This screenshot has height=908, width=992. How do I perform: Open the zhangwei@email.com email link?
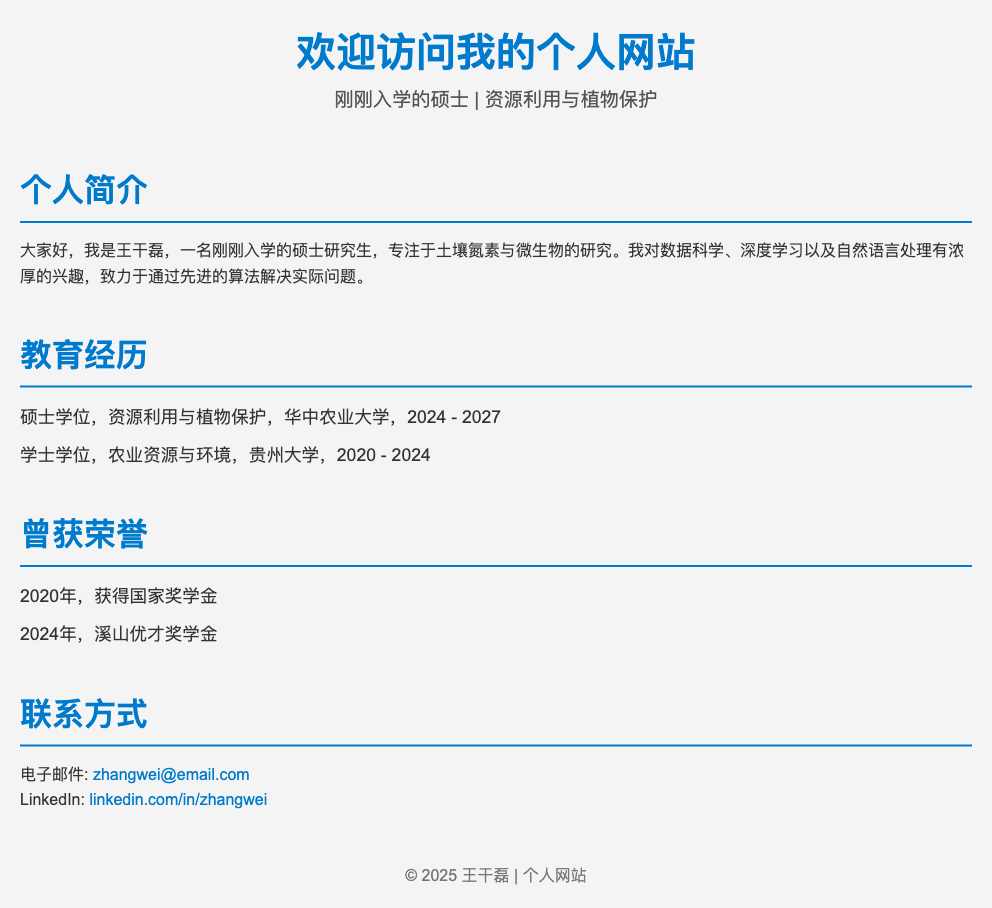click(171, 774)
